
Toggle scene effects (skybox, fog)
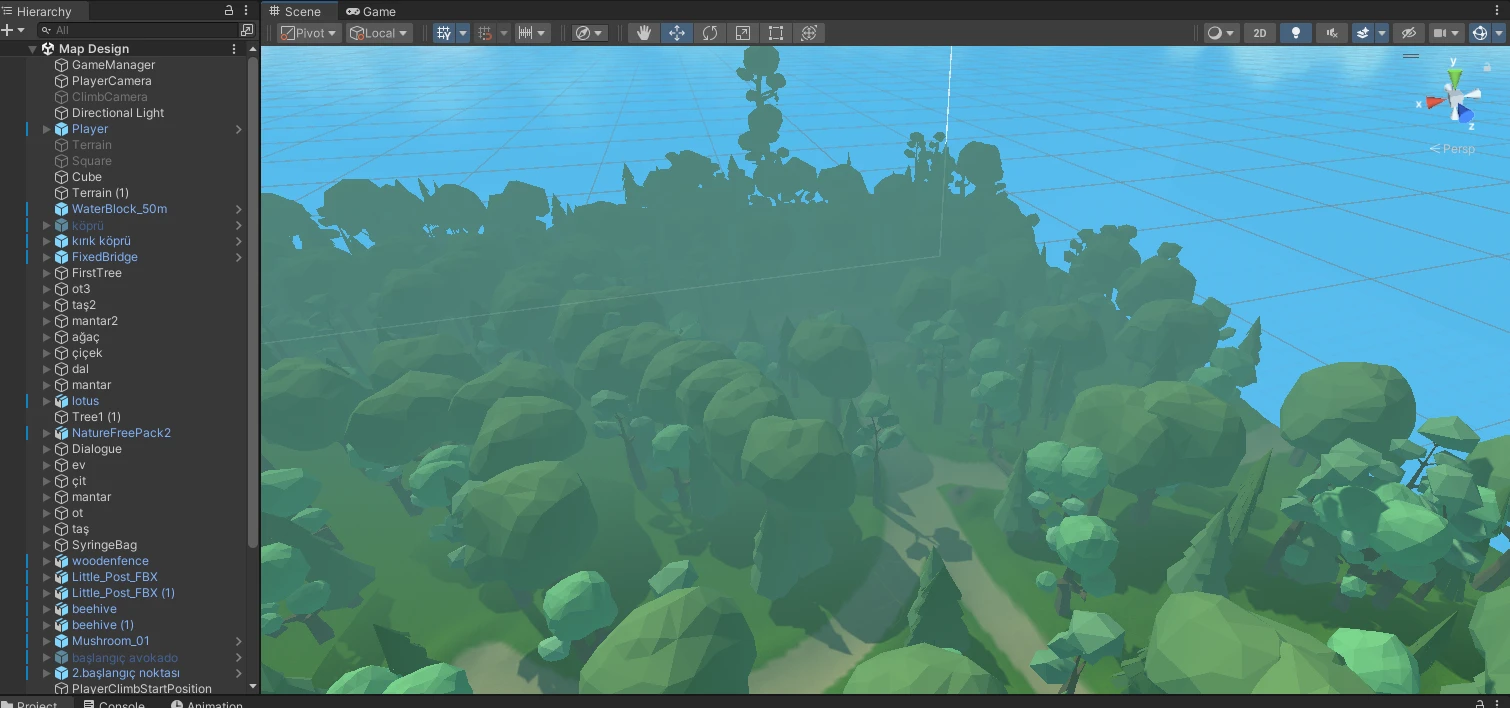1362,33
